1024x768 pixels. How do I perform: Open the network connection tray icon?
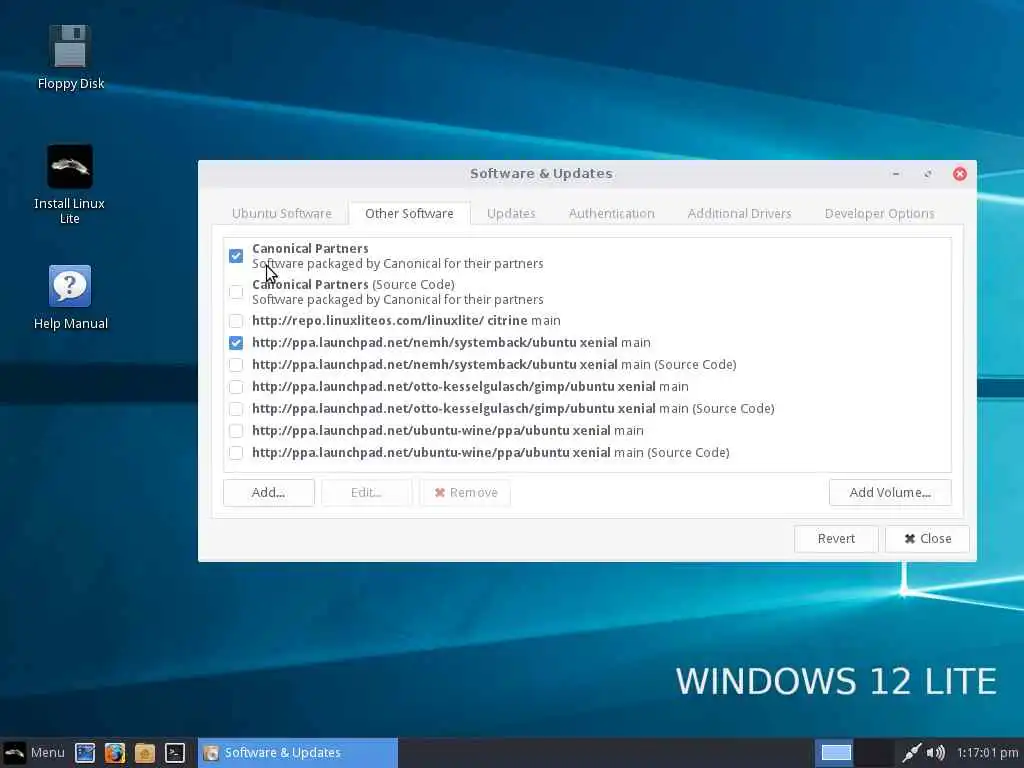[x=911, y=752]
